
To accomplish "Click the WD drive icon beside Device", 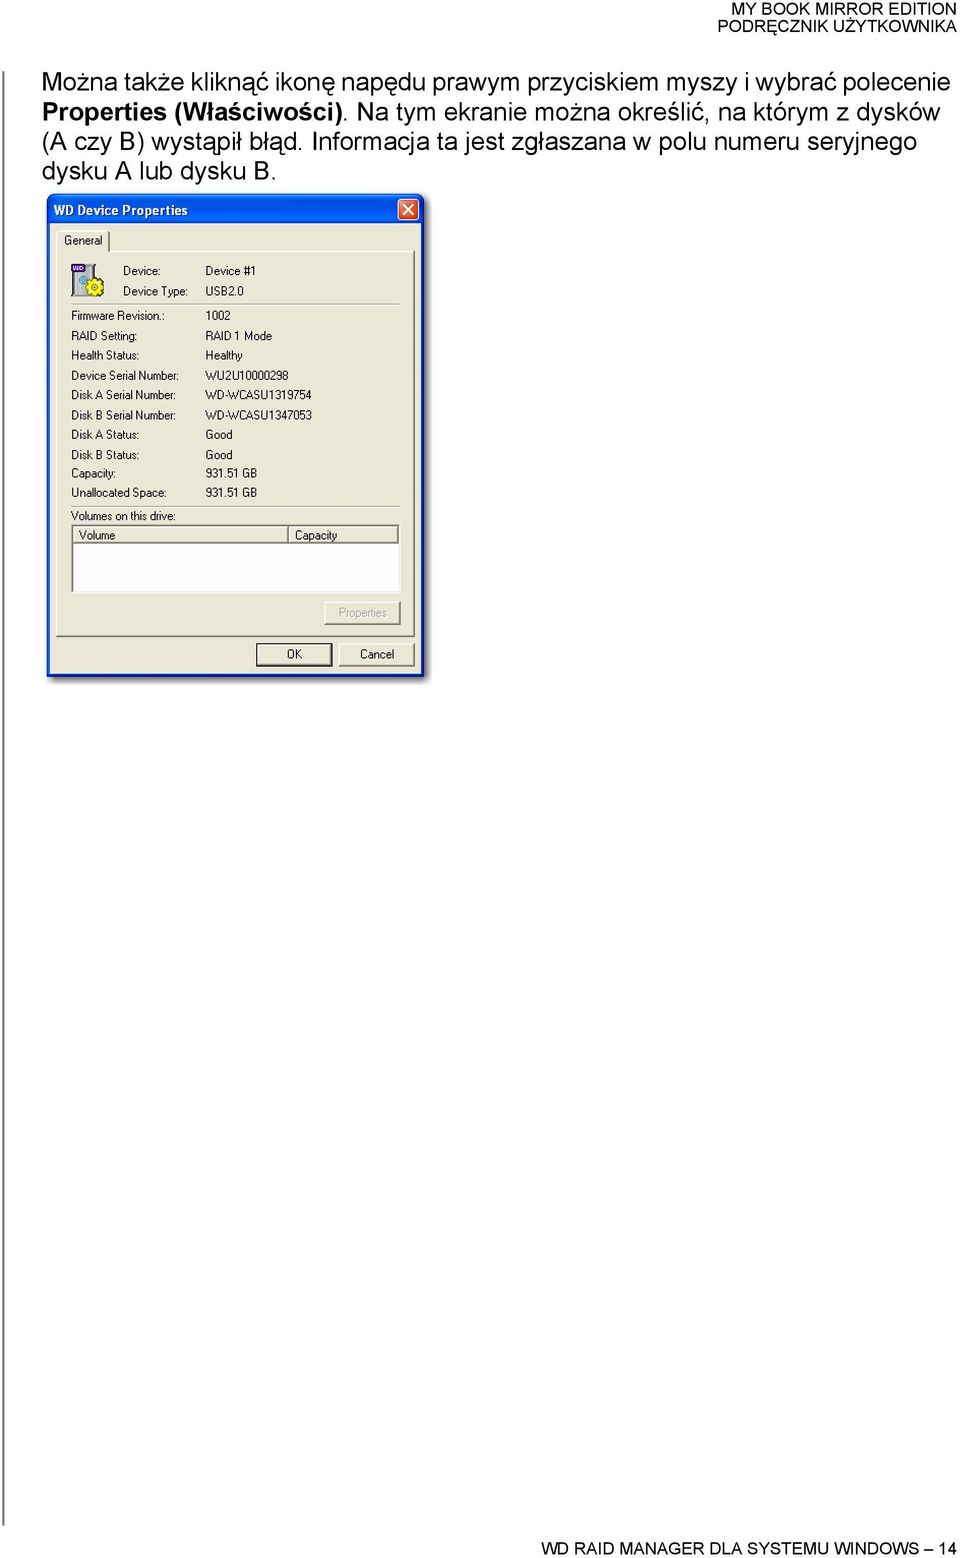I will (x=87, y=281).
